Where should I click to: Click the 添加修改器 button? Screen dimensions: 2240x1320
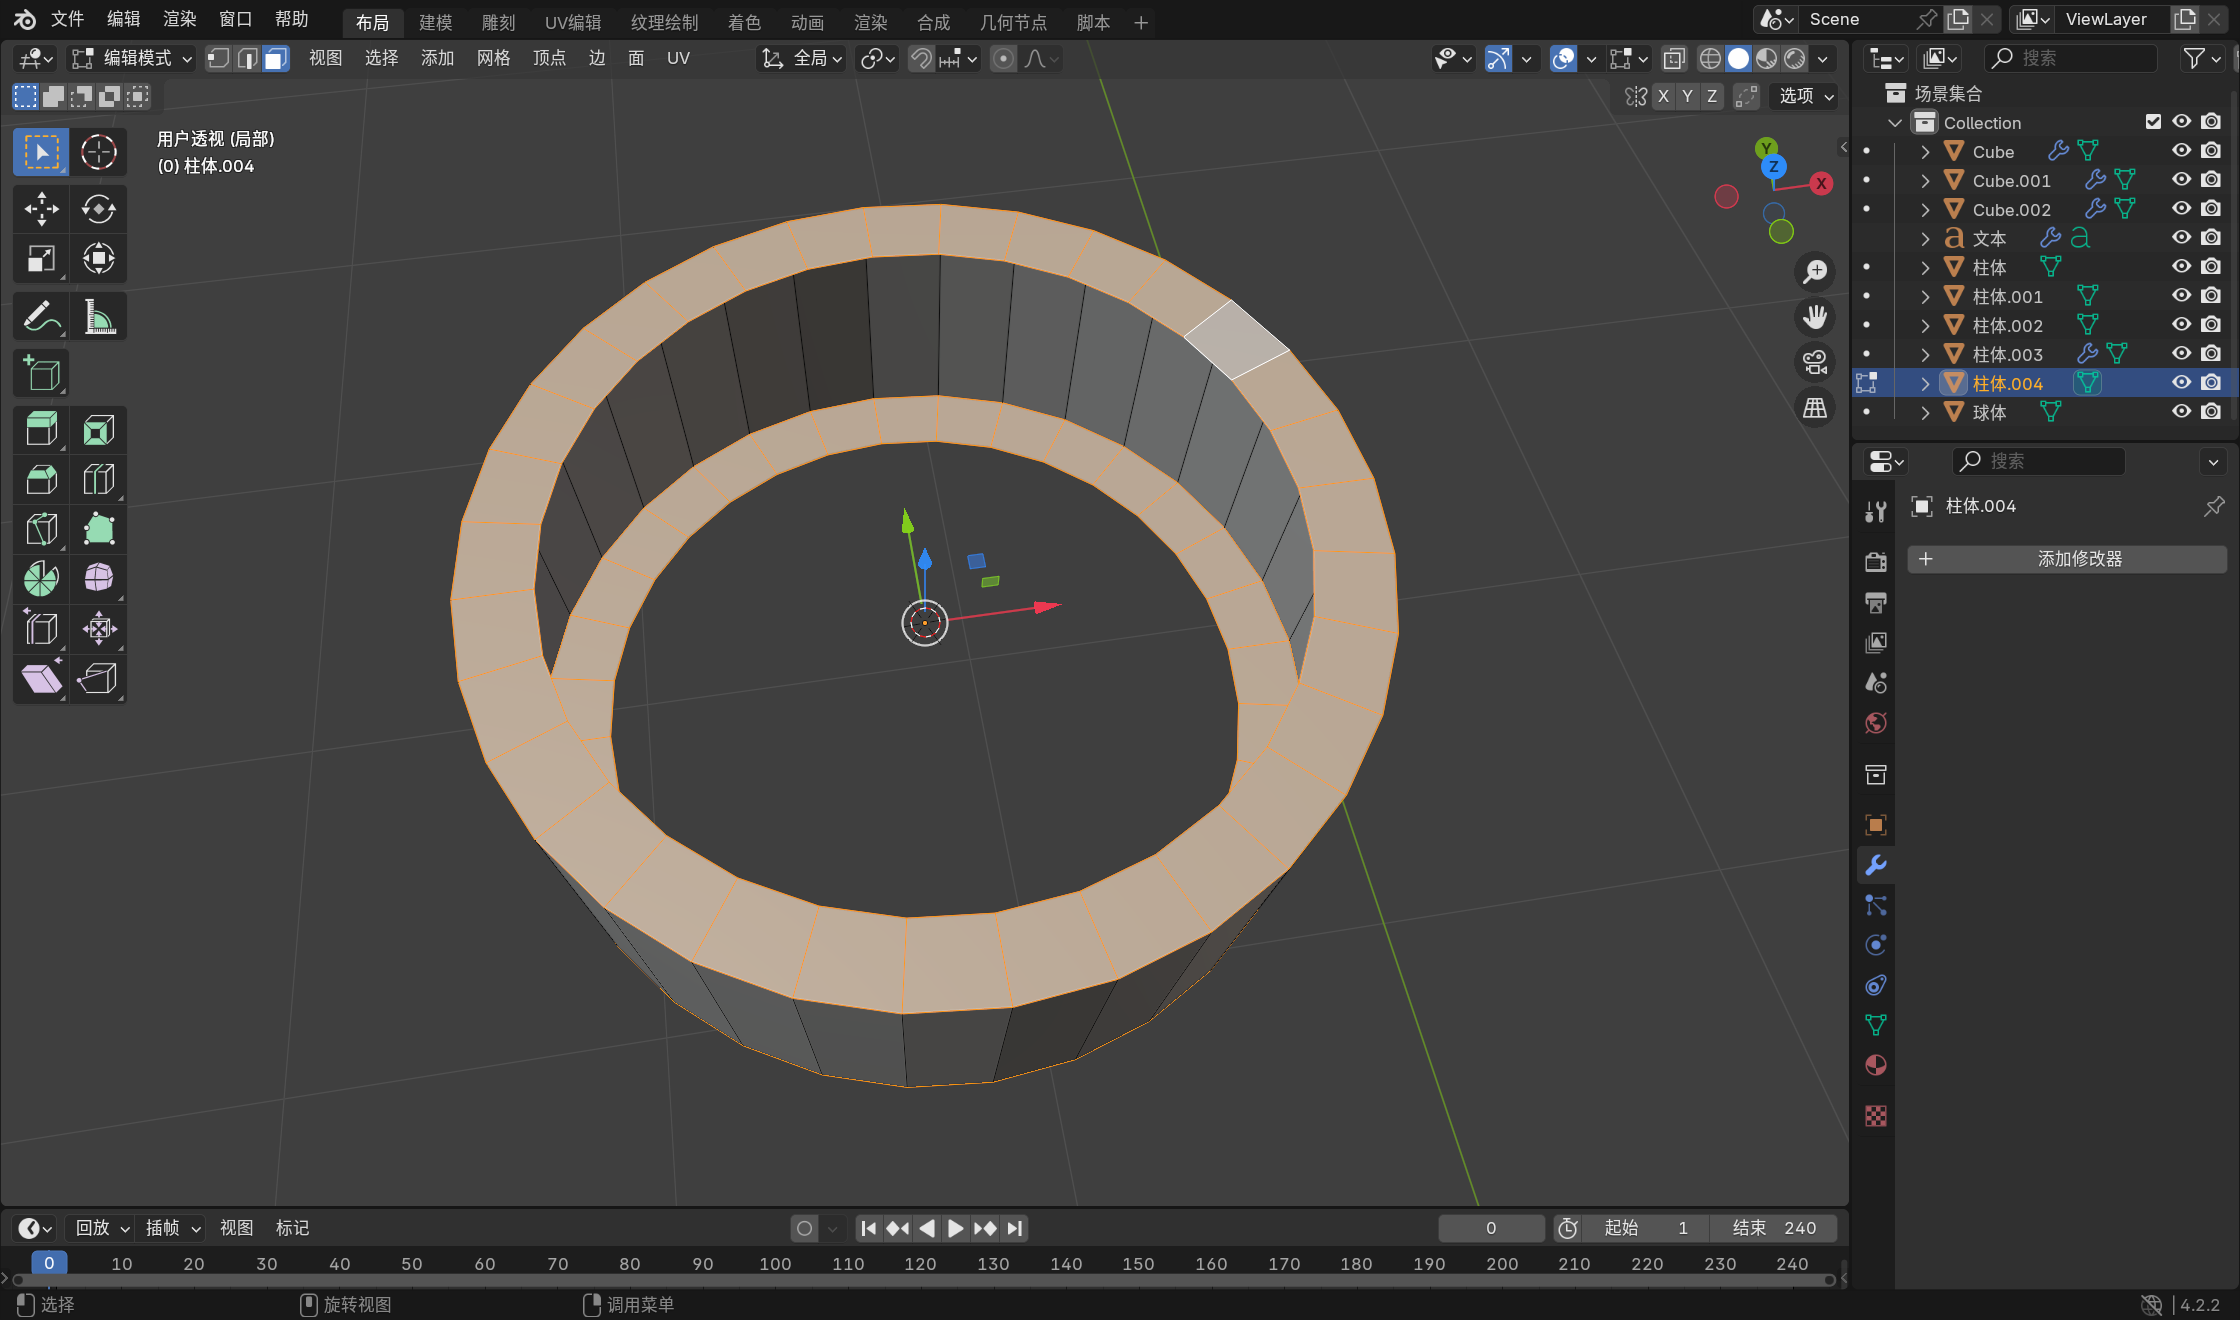tap(2066, 559)
